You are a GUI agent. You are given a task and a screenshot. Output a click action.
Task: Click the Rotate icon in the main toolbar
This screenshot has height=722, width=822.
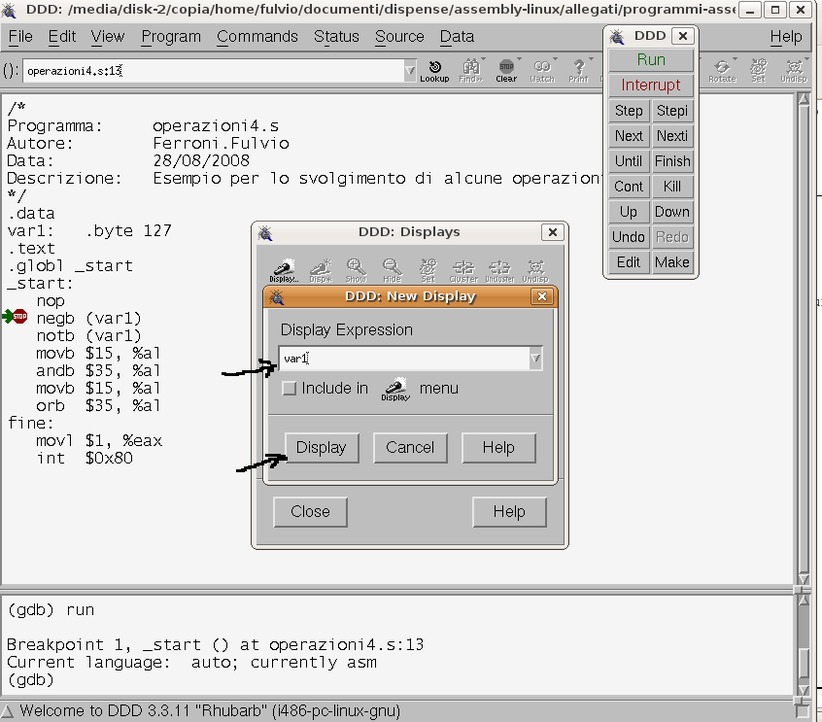coord(722,71)
